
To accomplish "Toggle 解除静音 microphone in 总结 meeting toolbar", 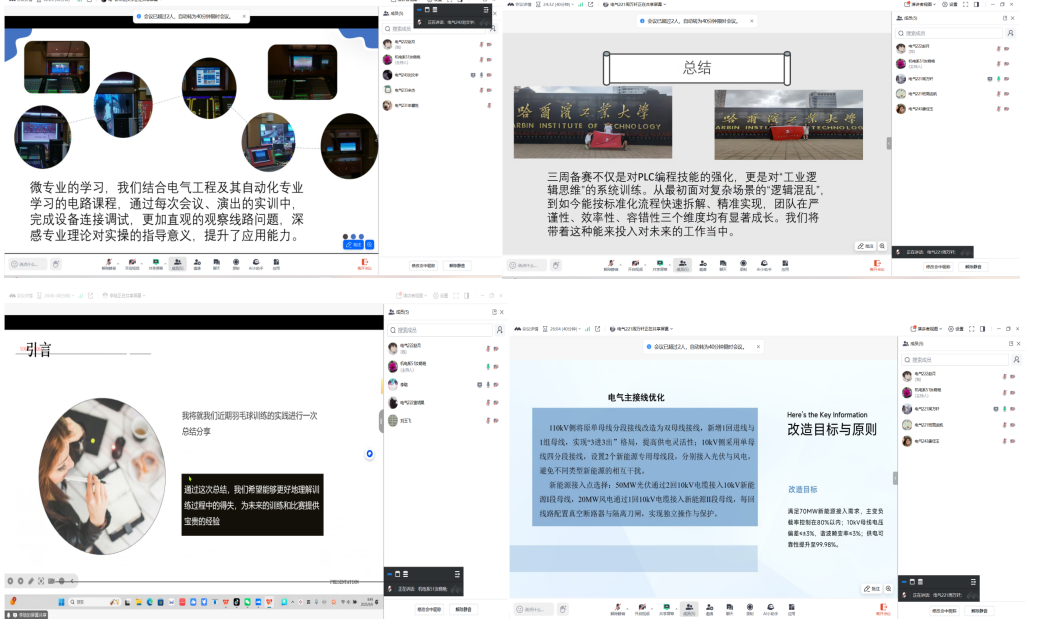I will pos(612,266).
